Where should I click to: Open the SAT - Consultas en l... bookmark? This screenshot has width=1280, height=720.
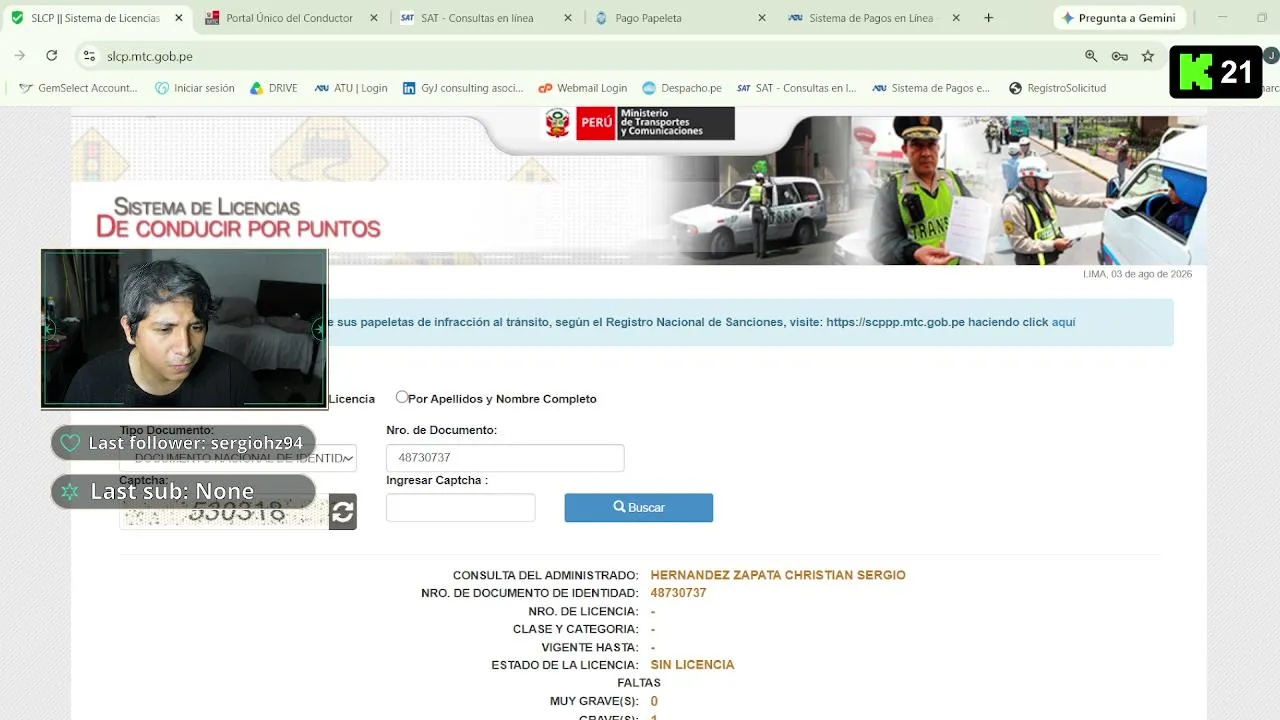coord(796,88)
